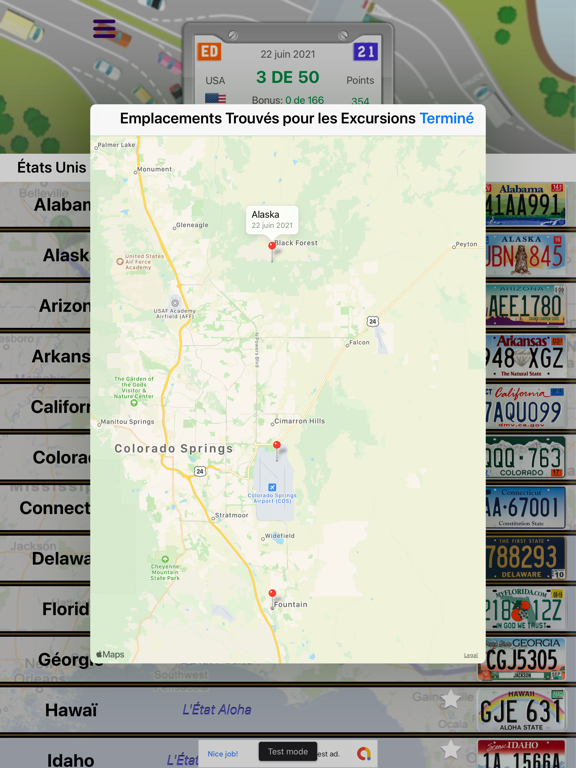This screenshot has height=768, width=576.
Task: Tap the 22 juin 2021 date in scoreboard
Action: (288, 54)
